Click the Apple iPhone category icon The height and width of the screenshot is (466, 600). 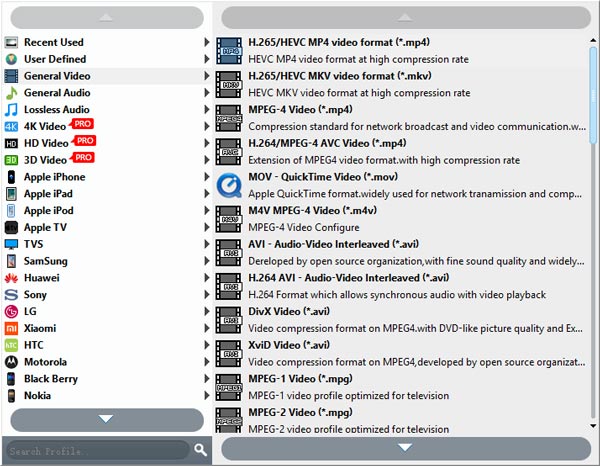[11, 177]
